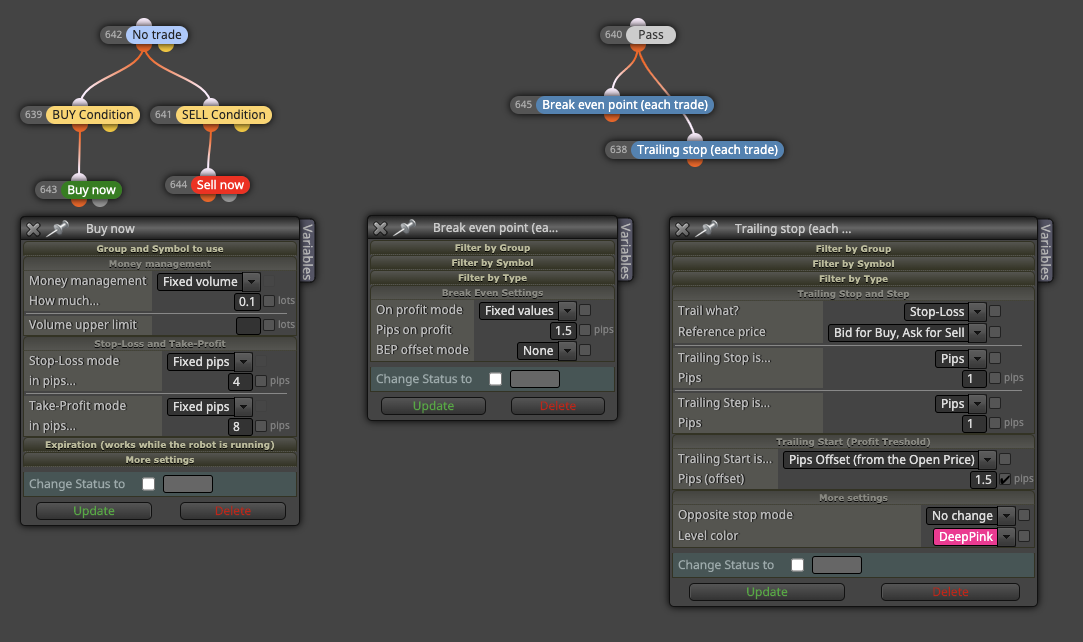Click the yellow output connector of SELL Condition node
This screenshot has height=642, width=1083.
242,127
